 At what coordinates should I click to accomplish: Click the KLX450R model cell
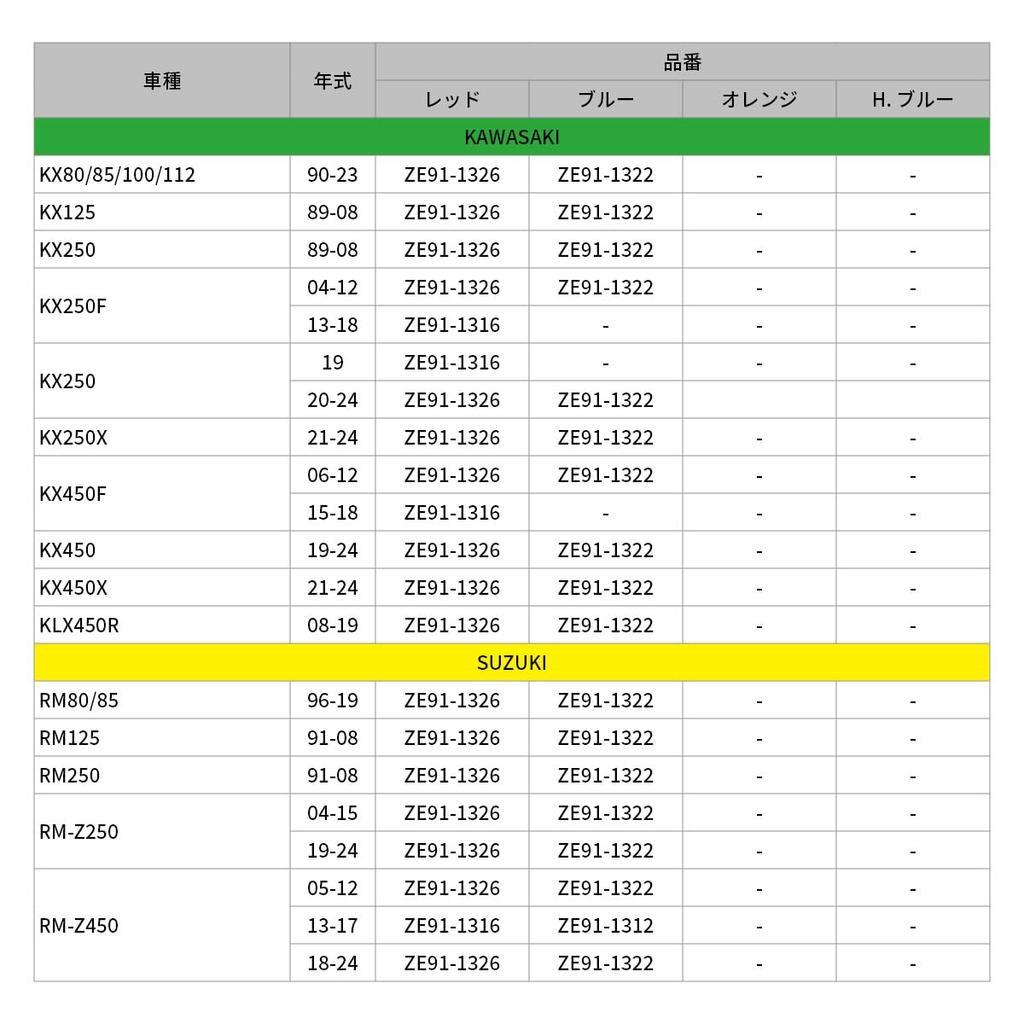pyautogui.click(x=79, y=626)
